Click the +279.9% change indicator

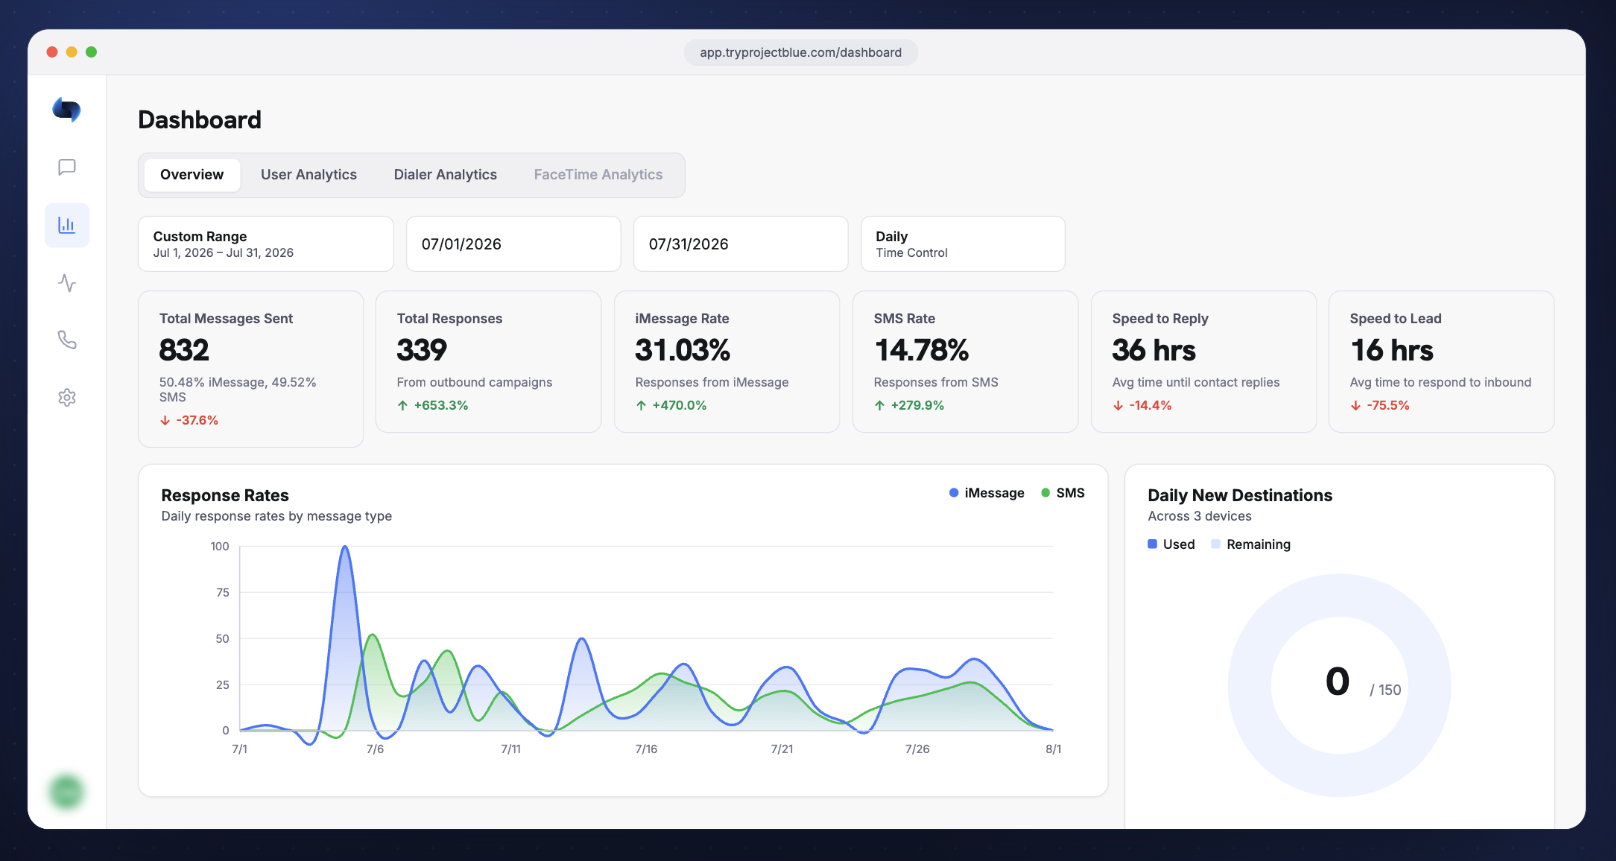click(x=910, y=406)
